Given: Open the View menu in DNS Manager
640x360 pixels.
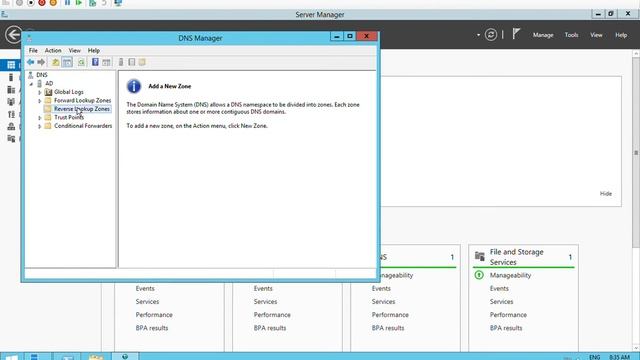Looking at the screenshot, I should coord(74,51).
